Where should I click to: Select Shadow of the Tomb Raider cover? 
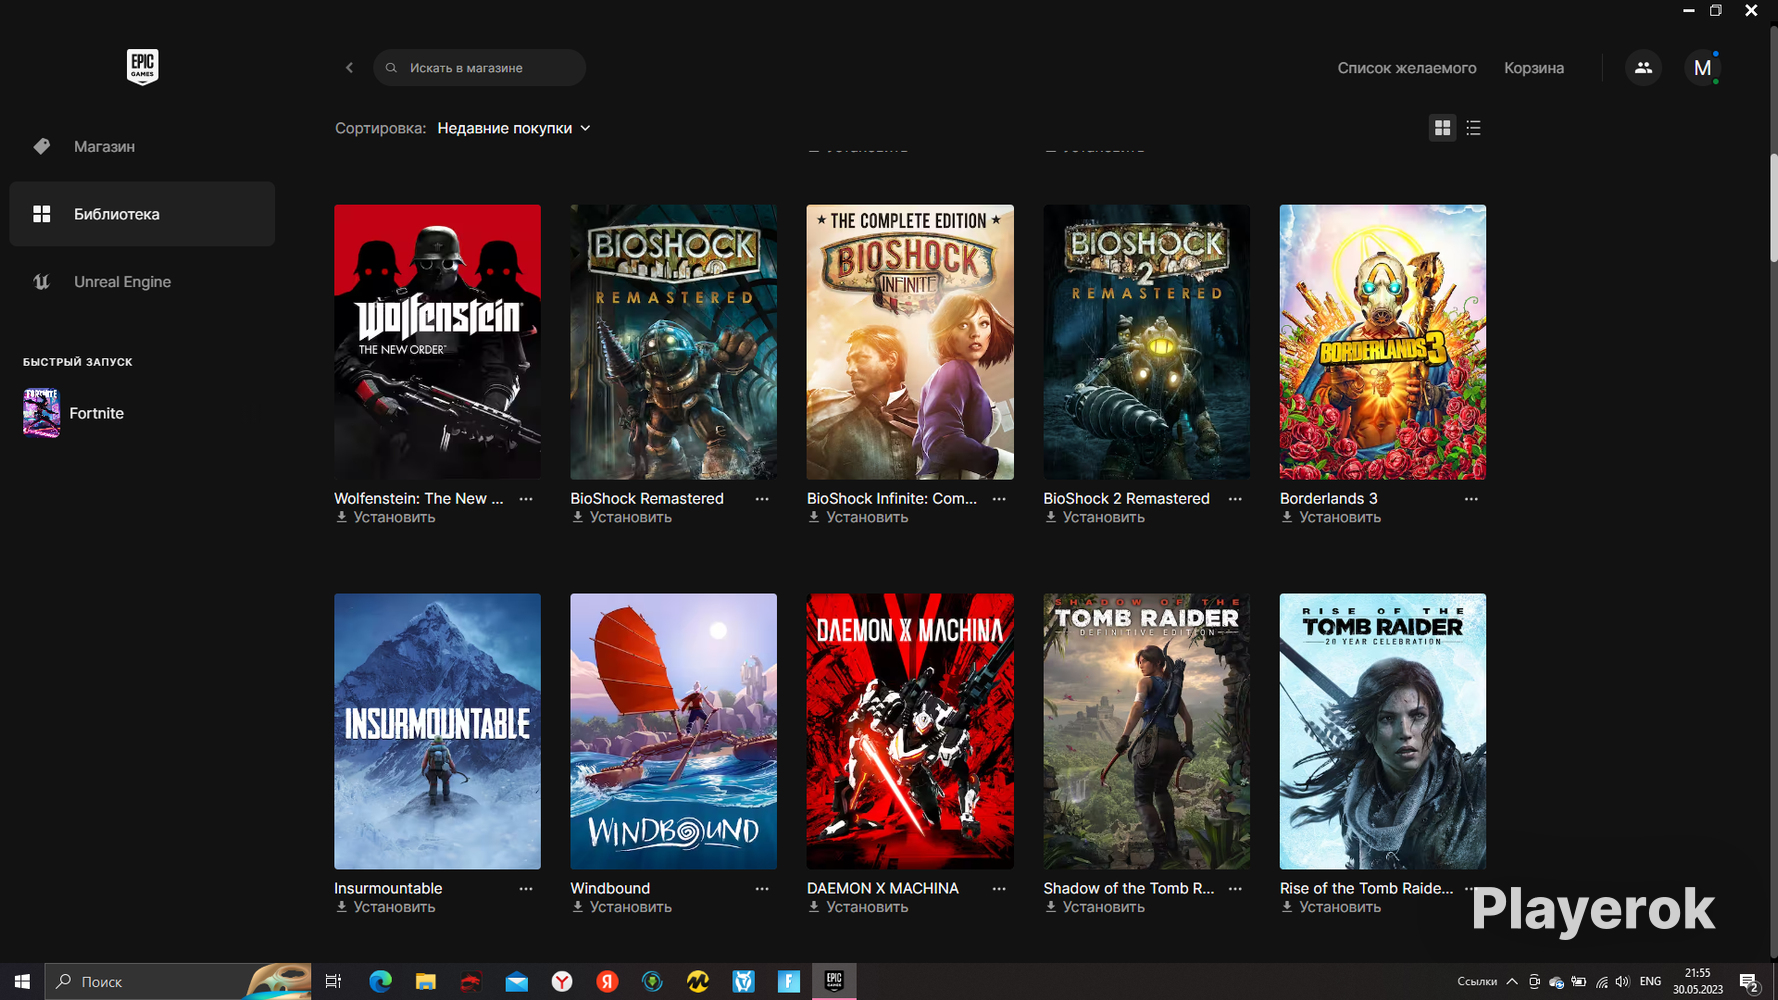1146,732
